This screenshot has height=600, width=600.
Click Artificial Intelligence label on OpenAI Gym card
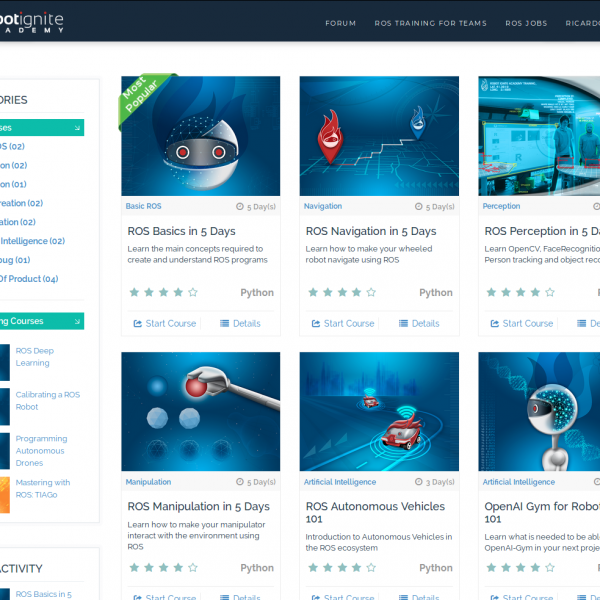tap(518, 482)
